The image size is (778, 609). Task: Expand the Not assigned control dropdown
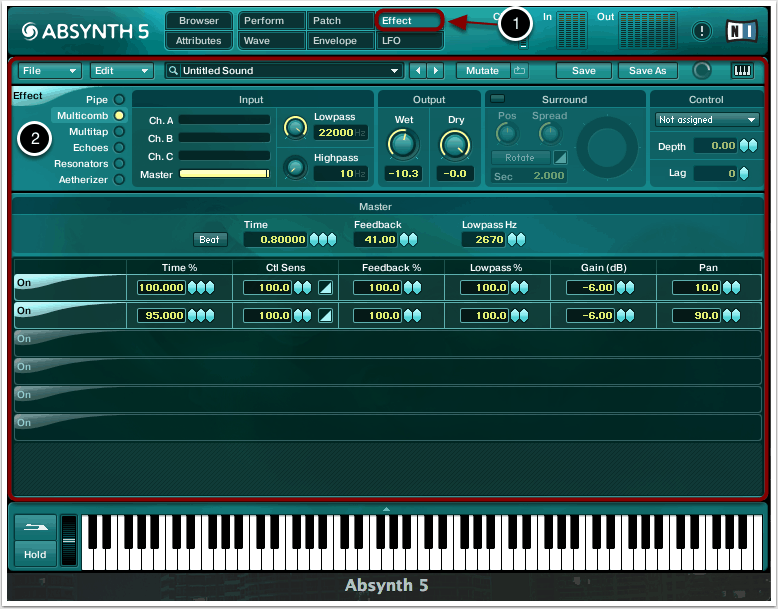click(x=707, y=120)
